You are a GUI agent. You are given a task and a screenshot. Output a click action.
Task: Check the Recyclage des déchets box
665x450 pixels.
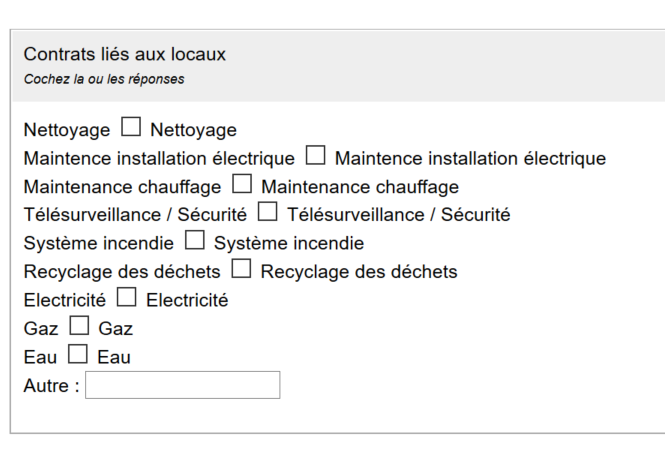point(241,269)
